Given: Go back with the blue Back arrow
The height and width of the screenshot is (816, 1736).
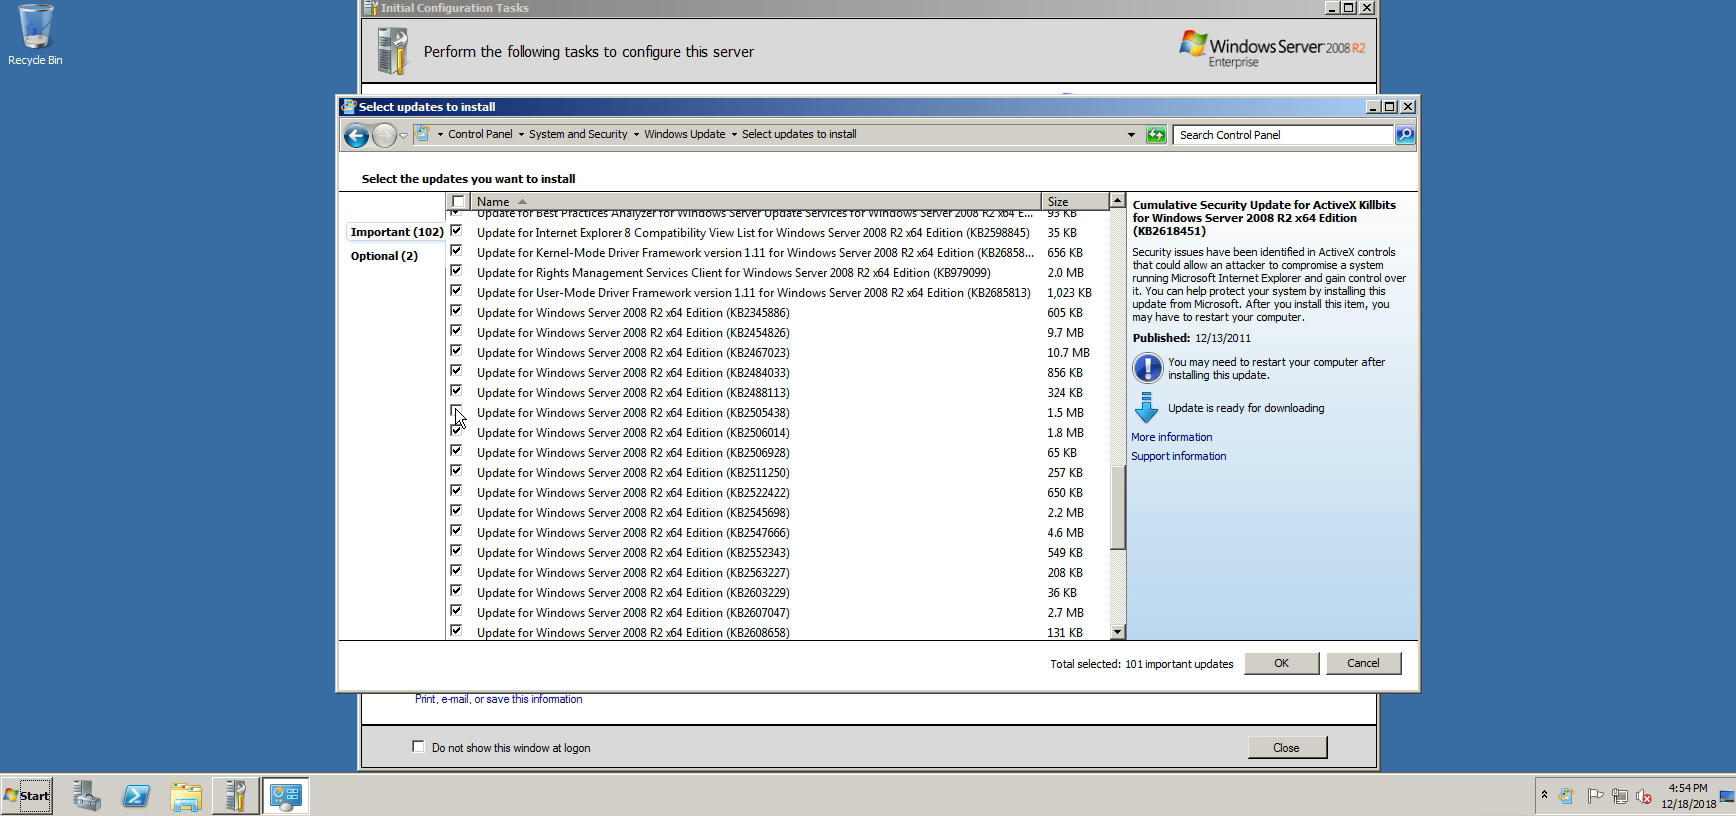Looking at the screenshot, I should coord(356,135).
